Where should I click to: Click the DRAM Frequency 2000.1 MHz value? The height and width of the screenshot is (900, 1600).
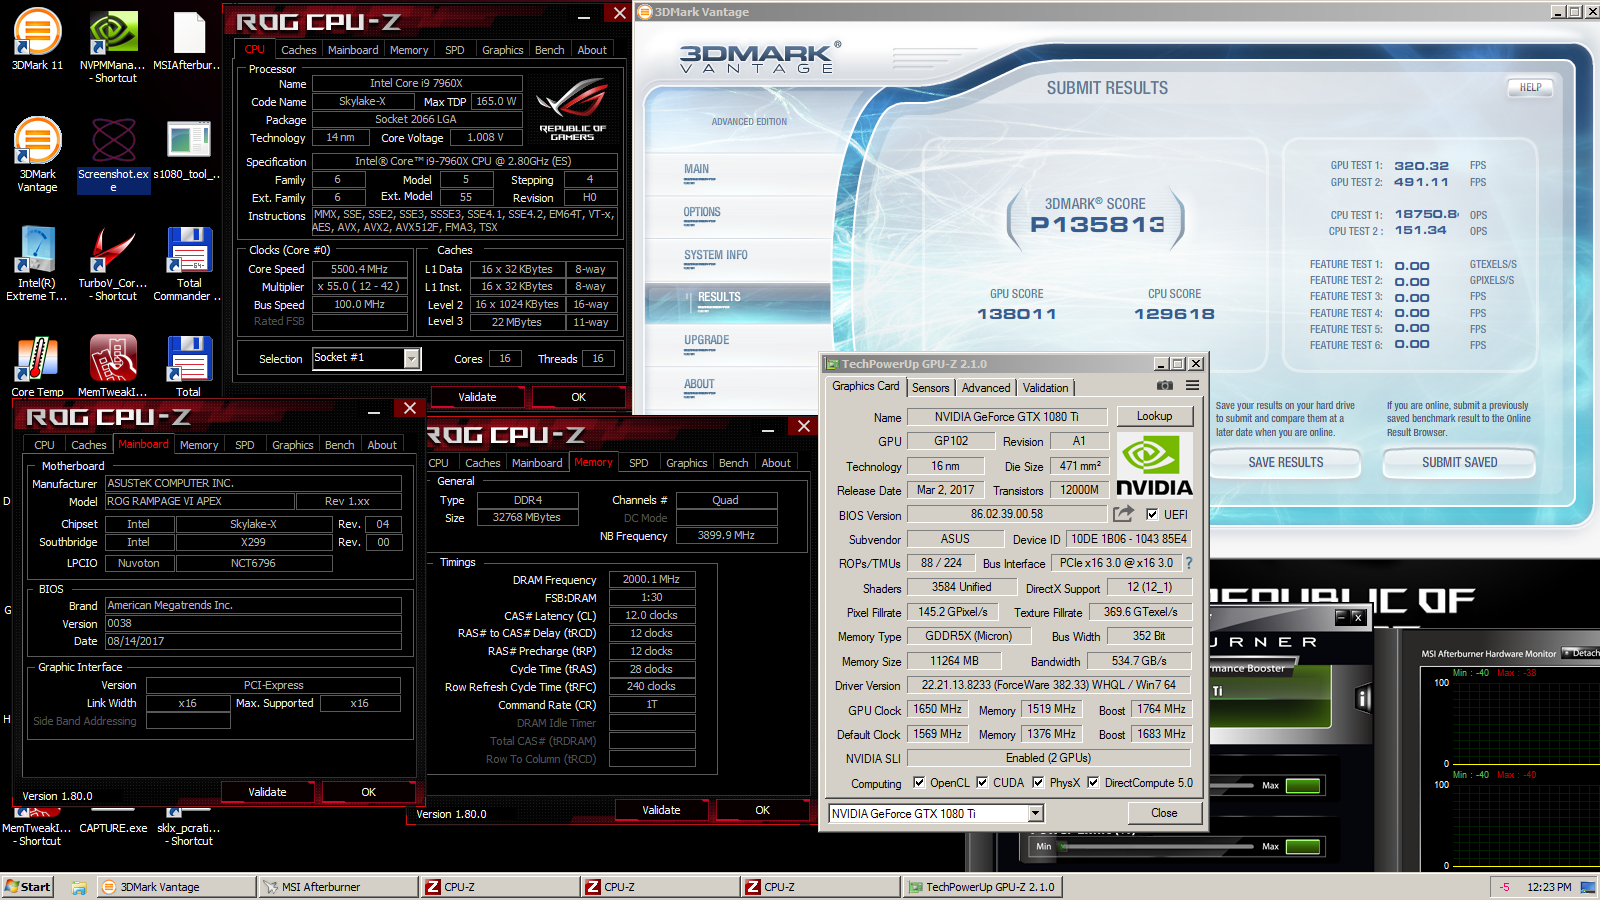tap(651, 579)
